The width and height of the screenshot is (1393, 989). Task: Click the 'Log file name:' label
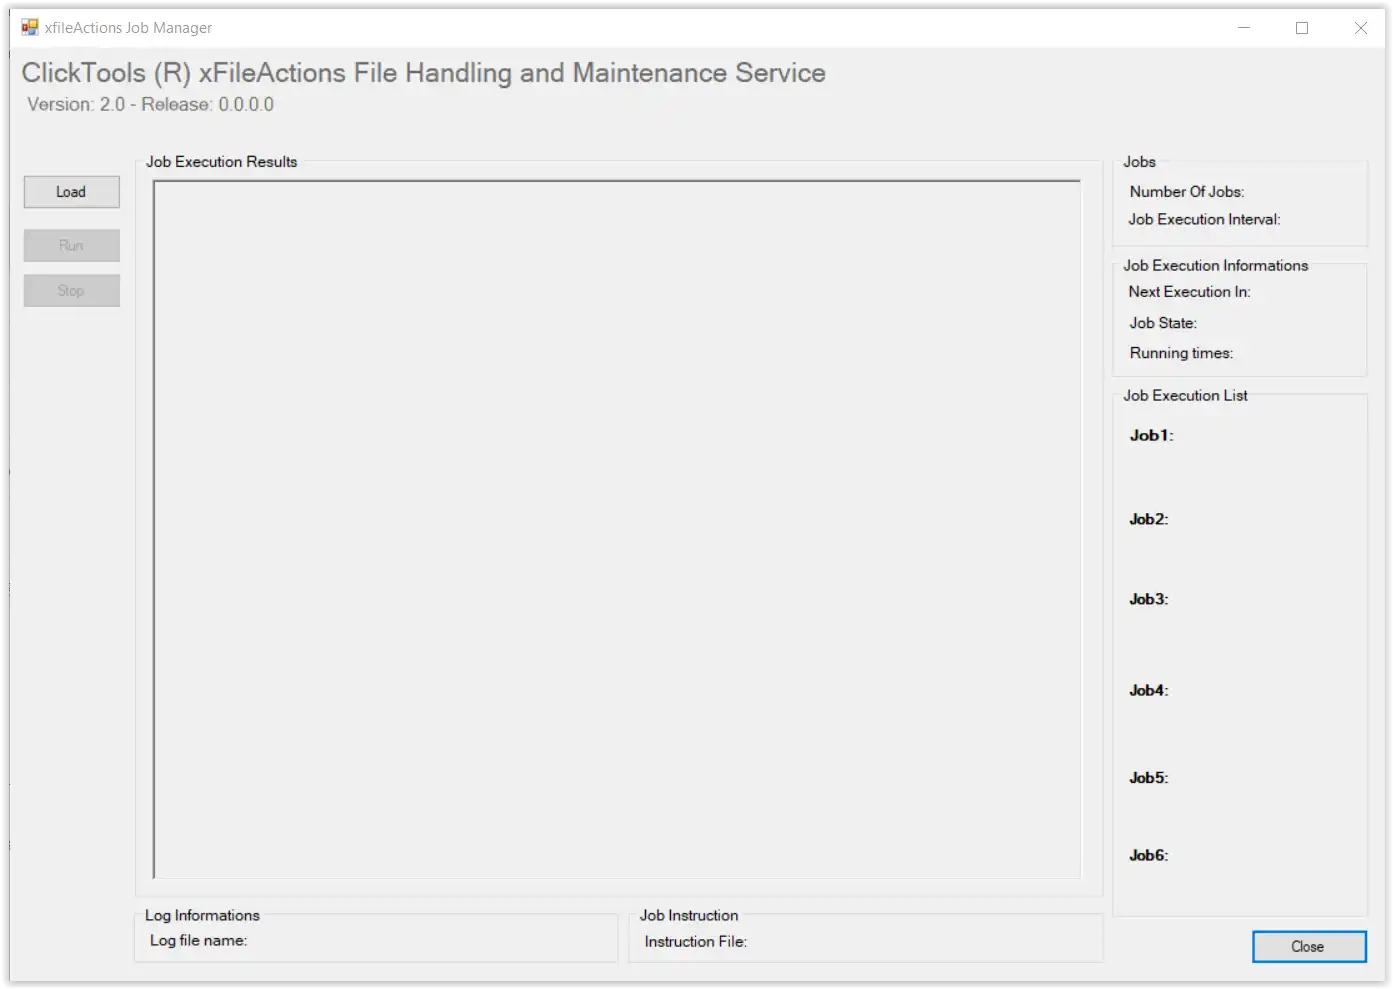point(198,941)
